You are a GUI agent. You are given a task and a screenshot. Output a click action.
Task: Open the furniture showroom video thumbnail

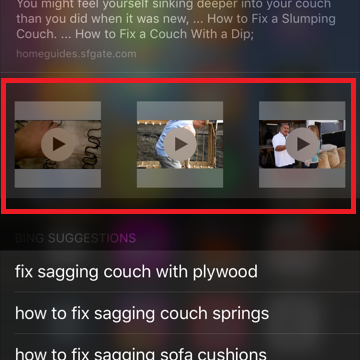click(x=302, y=144)
